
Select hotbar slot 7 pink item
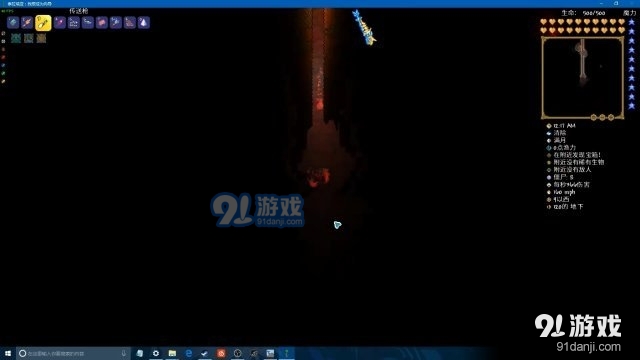pos(102,22)
